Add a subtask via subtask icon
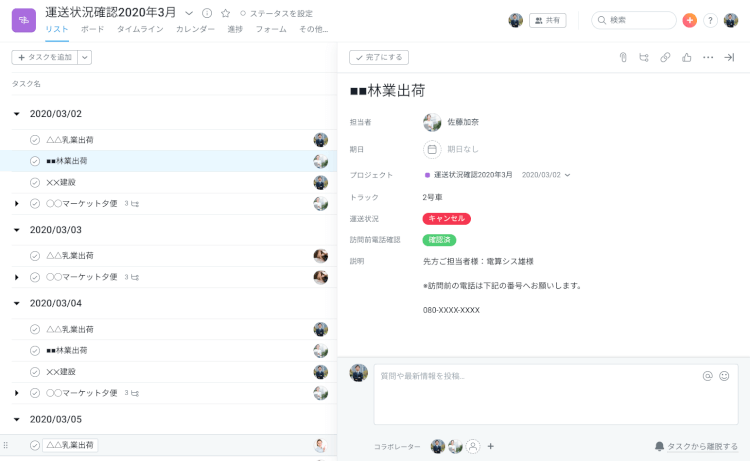 (644, 57)
